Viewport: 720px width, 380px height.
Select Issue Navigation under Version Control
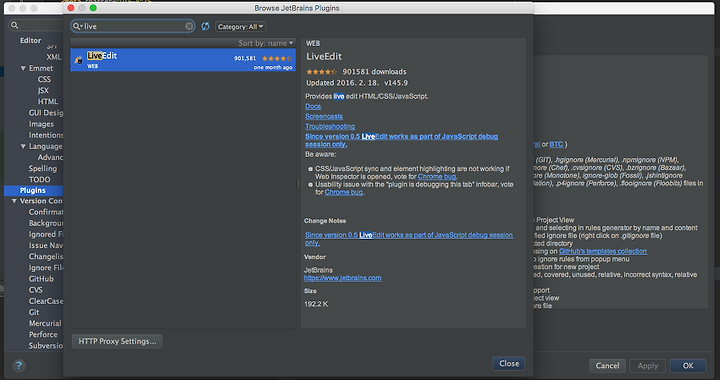[45, 246]
